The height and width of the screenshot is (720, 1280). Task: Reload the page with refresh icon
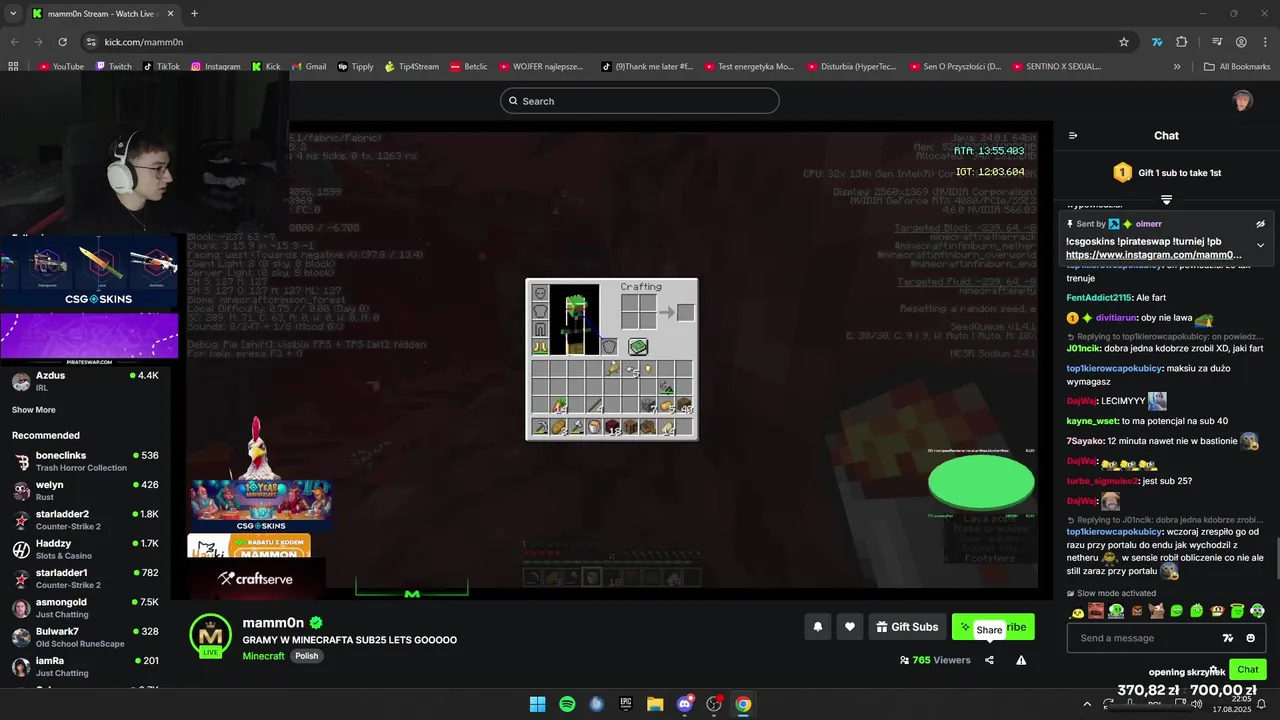[x=62, y=42]
